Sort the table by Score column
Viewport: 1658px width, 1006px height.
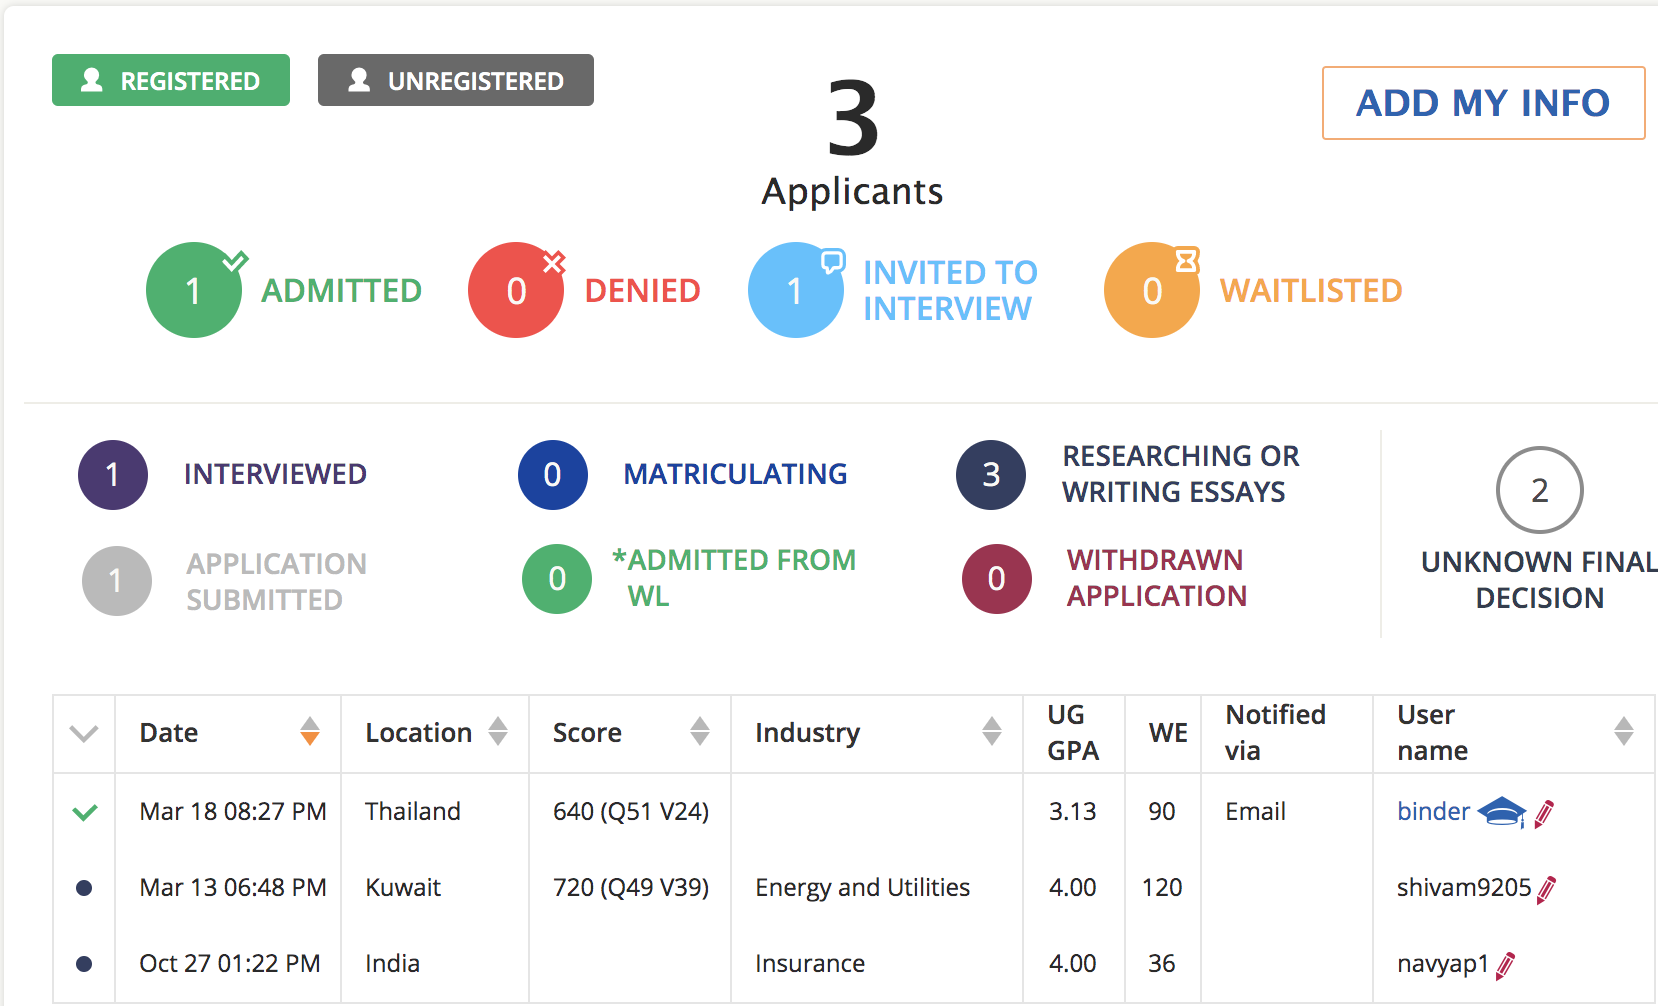pos(700,732)
